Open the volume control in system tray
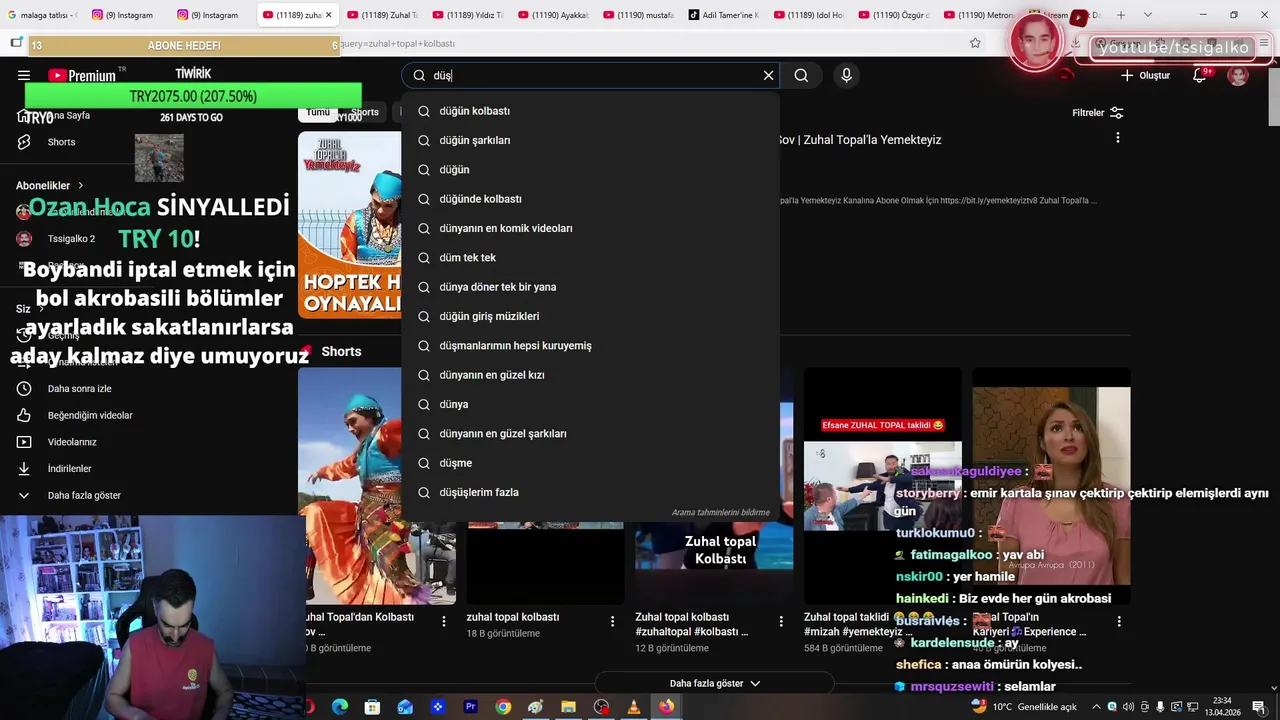Screen dimensions: 1280x720 coord(1128,707)
